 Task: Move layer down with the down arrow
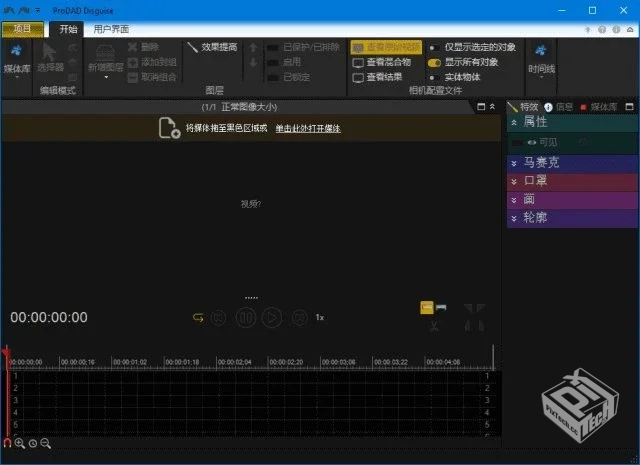(253, 62)
